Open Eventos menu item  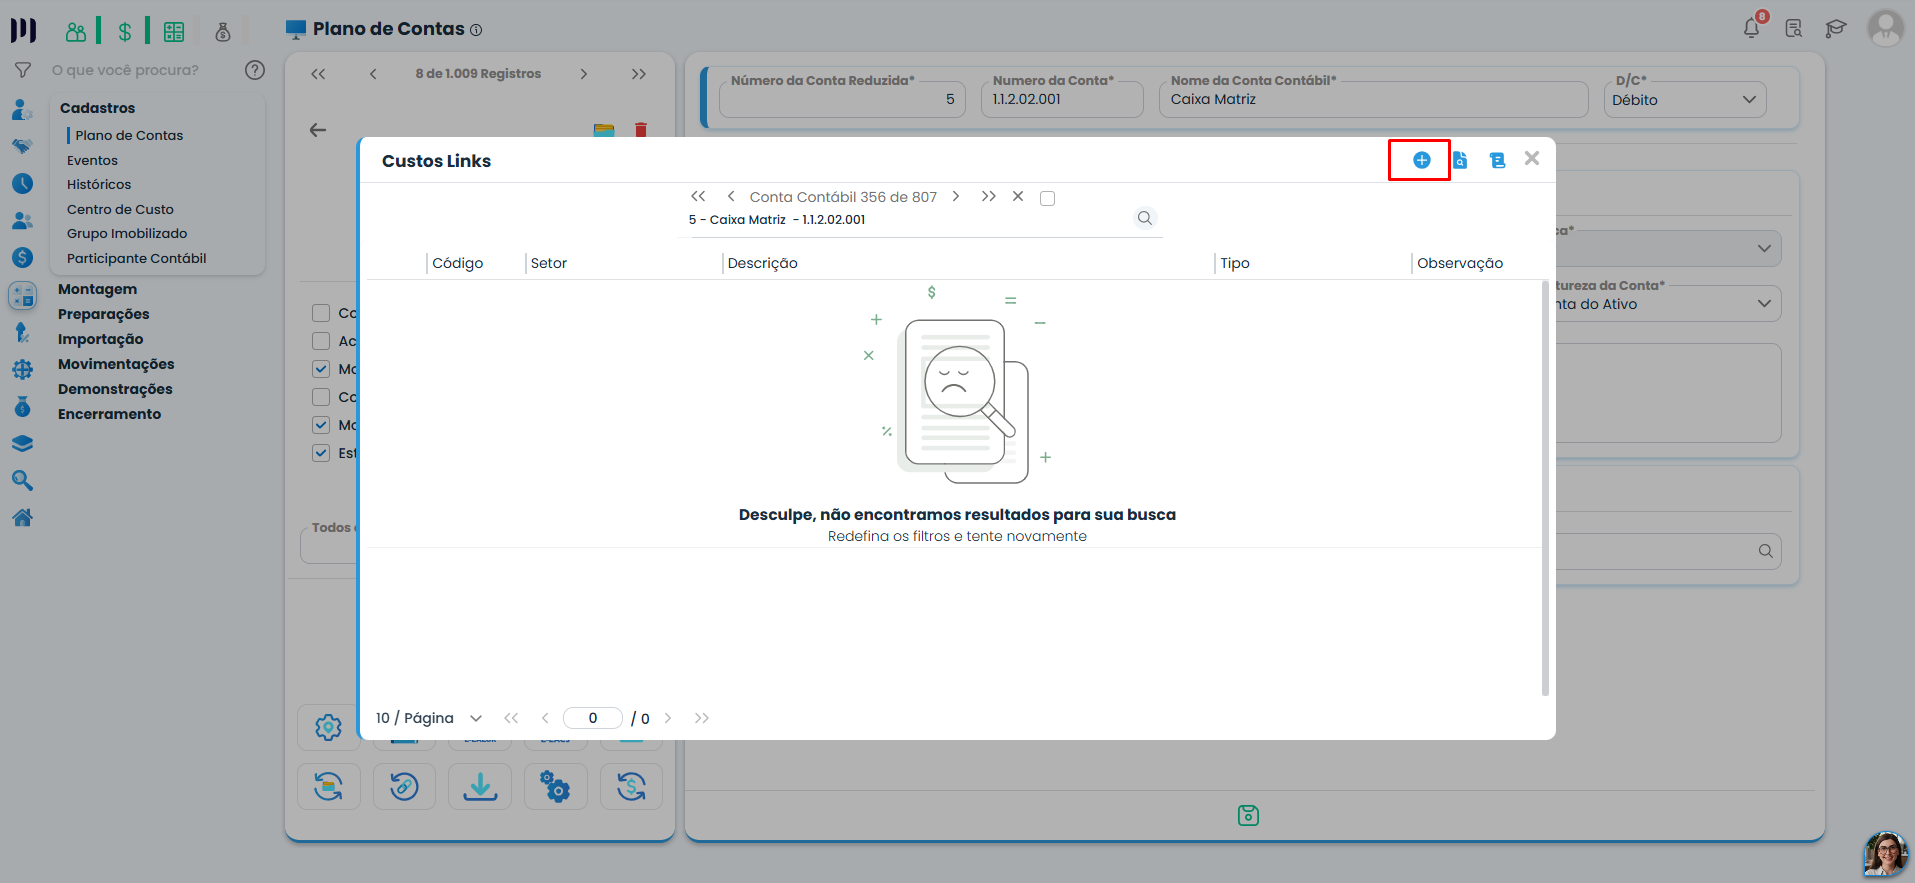92,160
